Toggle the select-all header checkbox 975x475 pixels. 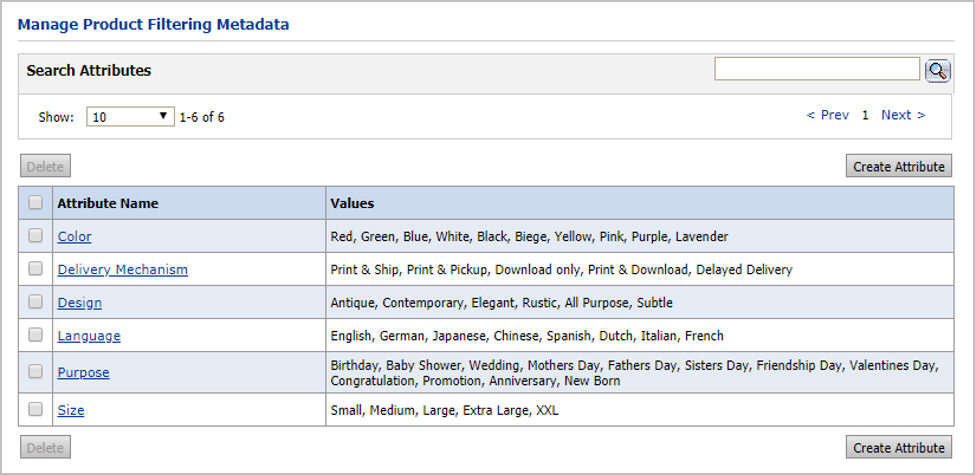tap(36, 203)
